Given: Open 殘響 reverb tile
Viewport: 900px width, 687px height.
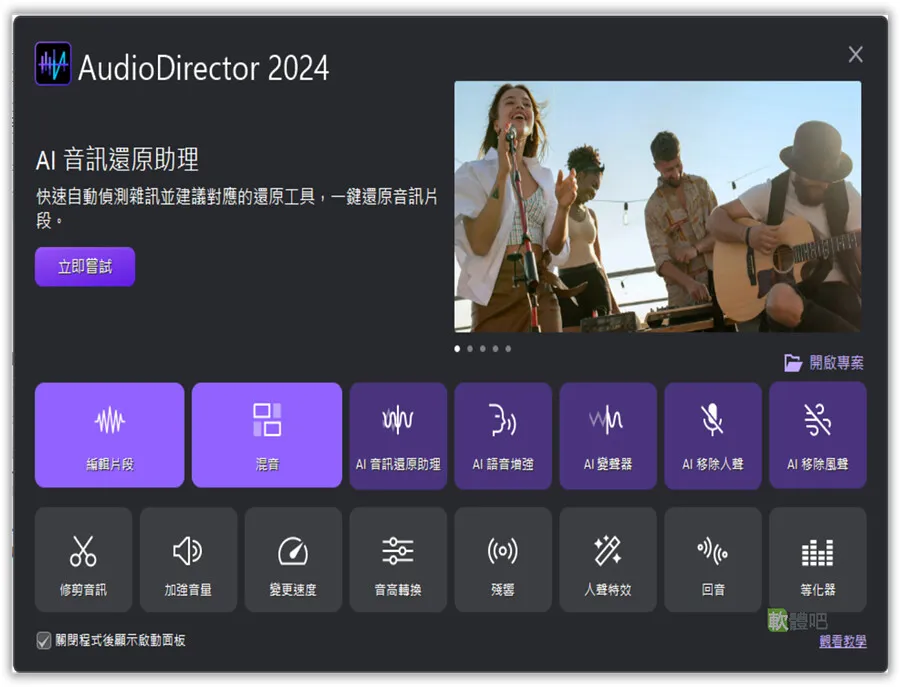Looking at the screenshot, I should coord(503,560).
